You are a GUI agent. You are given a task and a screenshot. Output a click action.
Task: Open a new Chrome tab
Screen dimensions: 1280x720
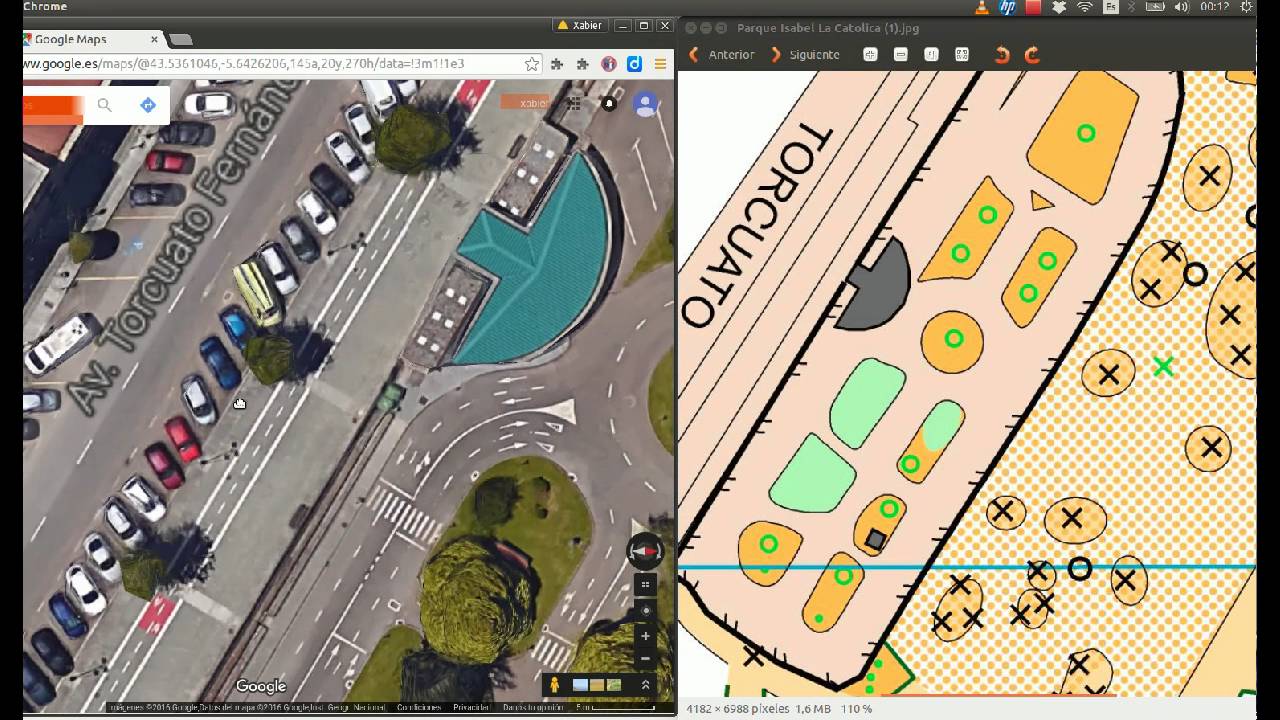181,40
